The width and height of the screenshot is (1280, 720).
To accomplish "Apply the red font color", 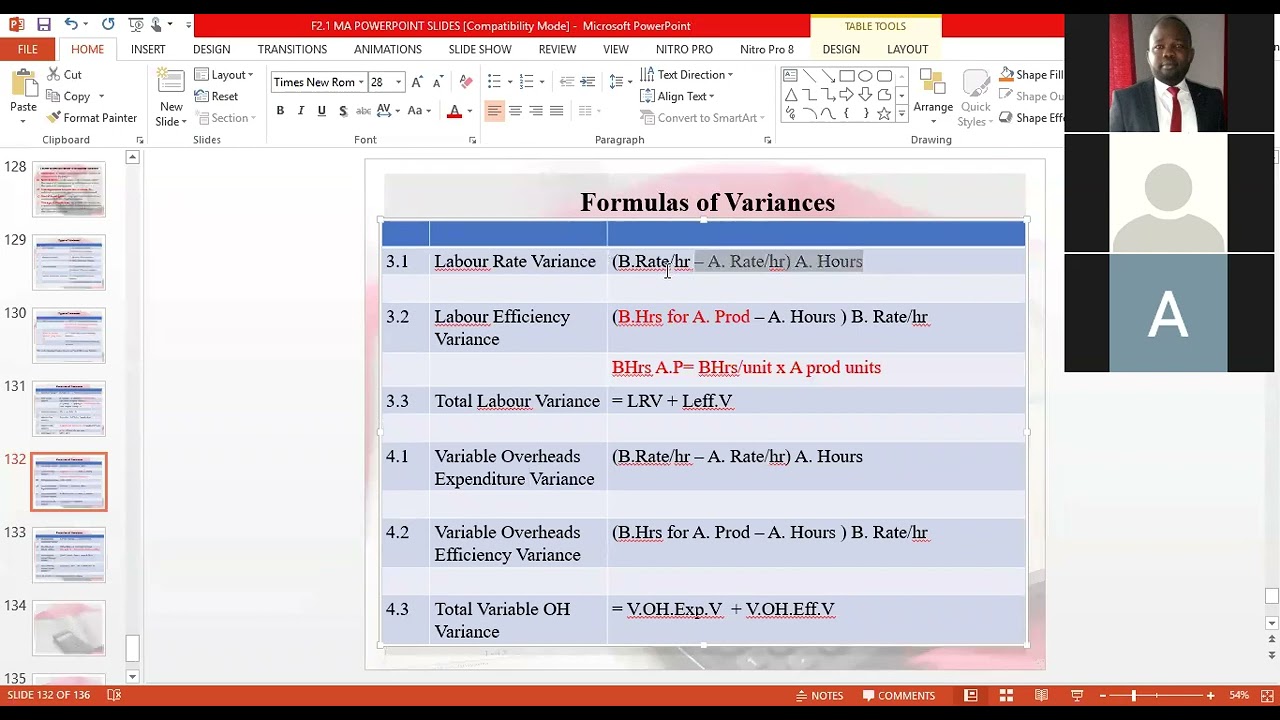I will tap(454, 111).
